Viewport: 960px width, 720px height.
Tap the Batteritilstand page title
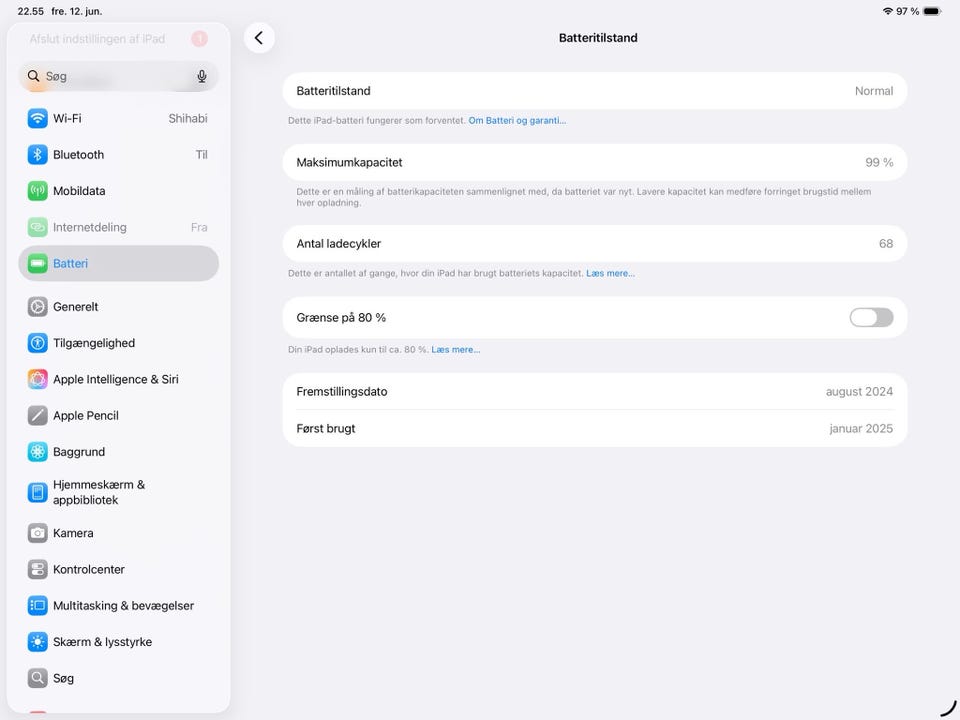click(x=598, y=38)
